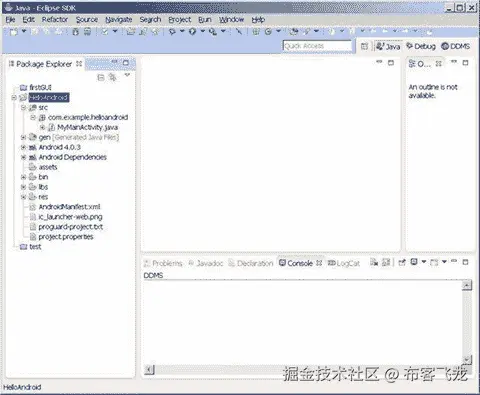Screen dimensions: 480x395
Task: Switch to the Declaration tab
Action: [x=251, y=263]
